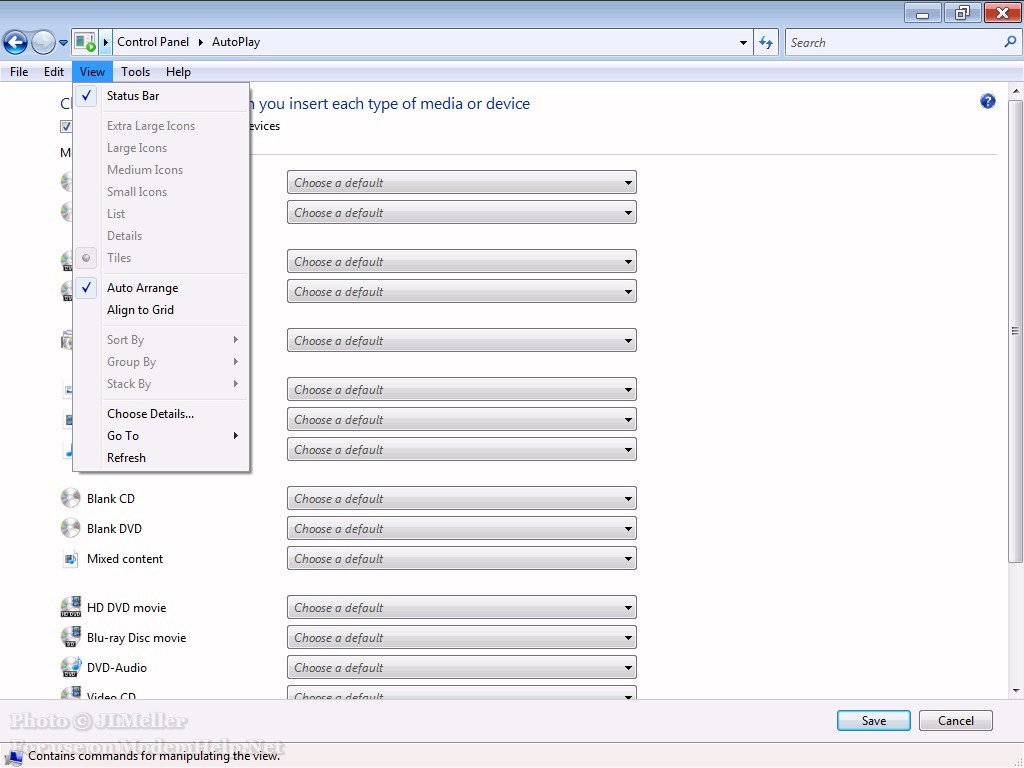The height and width of the screenshot is (768, 1024).
Task: Click the Search input box
Action: pyautogui.click(x=895, y=42)
